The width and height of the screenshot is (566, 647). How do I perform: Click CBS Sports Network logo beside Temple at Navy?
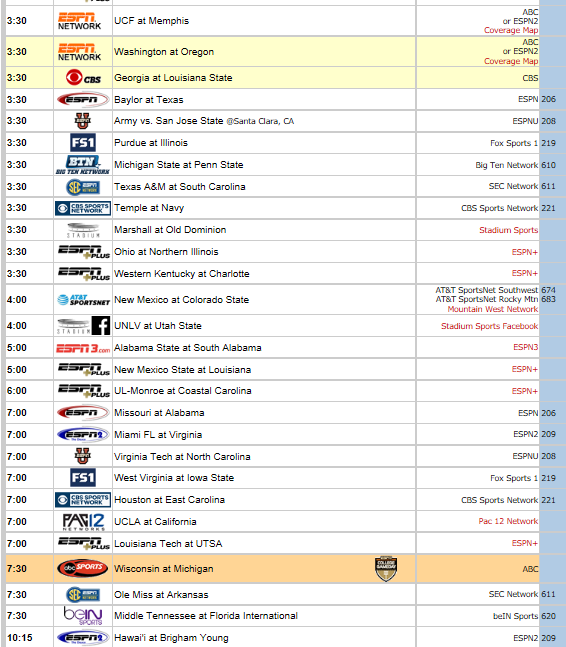[83, 208]
